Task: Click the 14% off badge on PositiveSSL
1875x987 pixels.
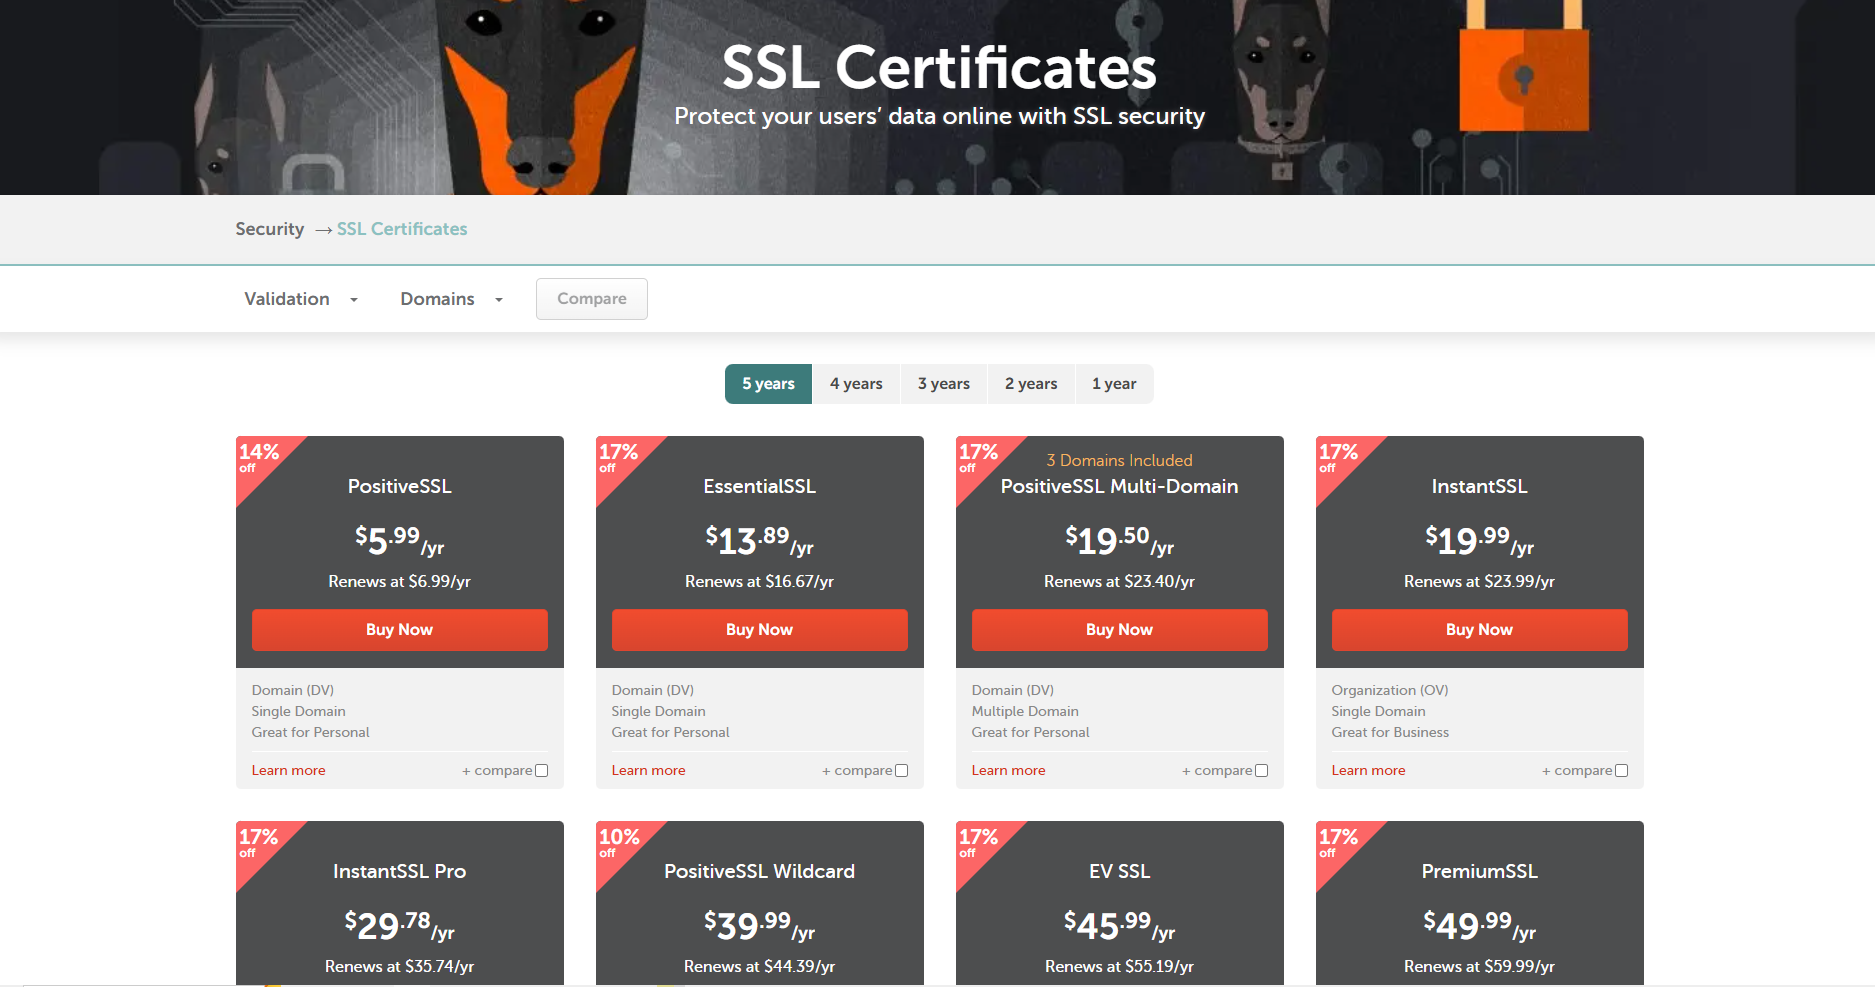Action: click(x=259, y=457)
